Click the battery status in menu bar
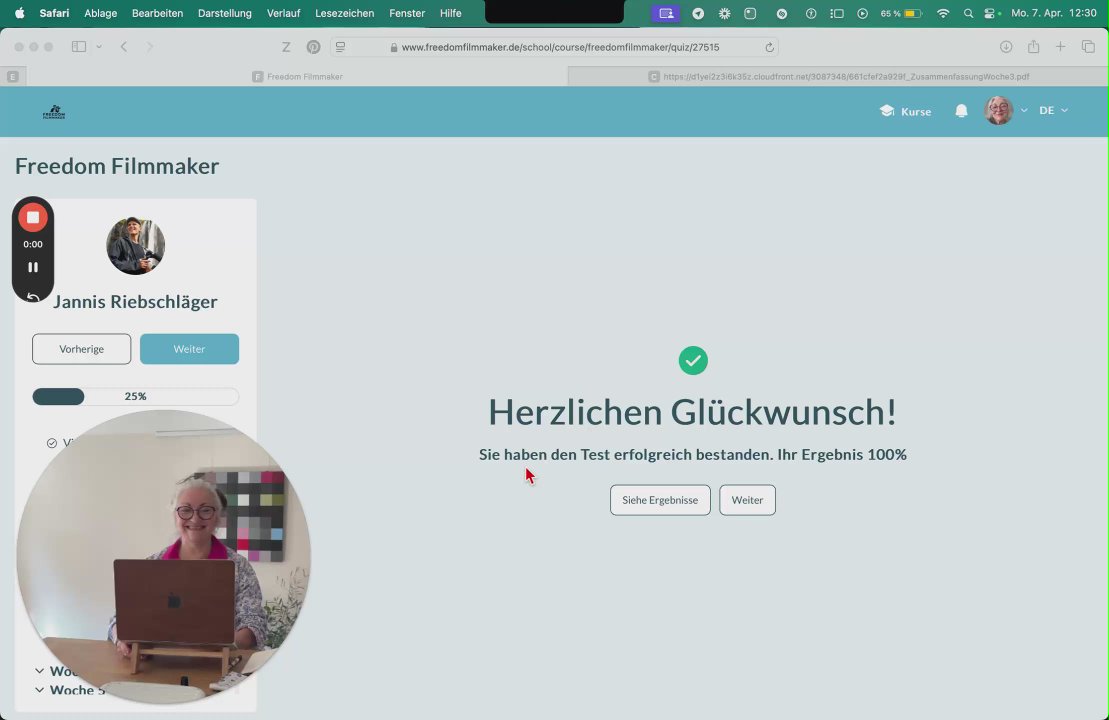1109x720 pixels. coord(900,13)
